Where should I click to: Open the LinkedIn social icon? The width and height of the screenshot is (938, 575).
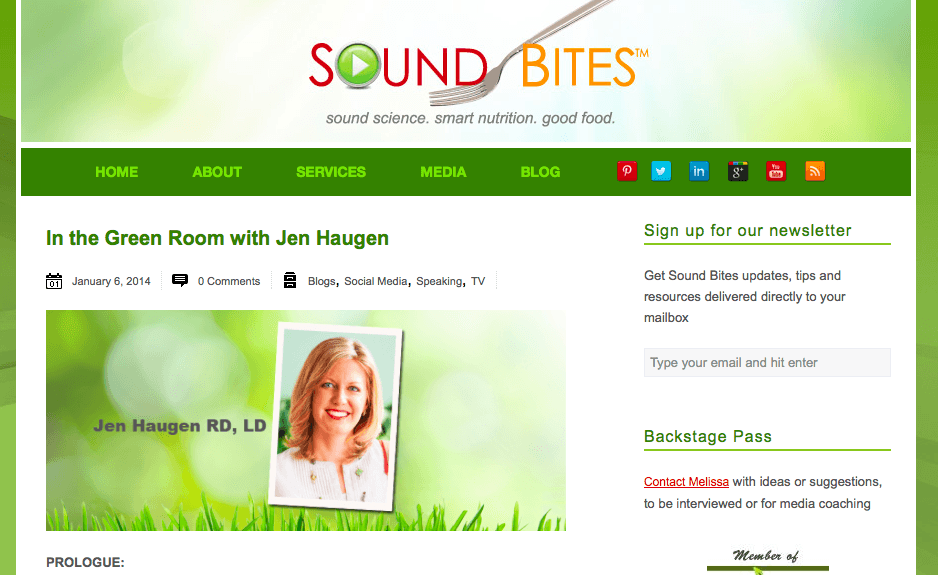tap(699, 172)
